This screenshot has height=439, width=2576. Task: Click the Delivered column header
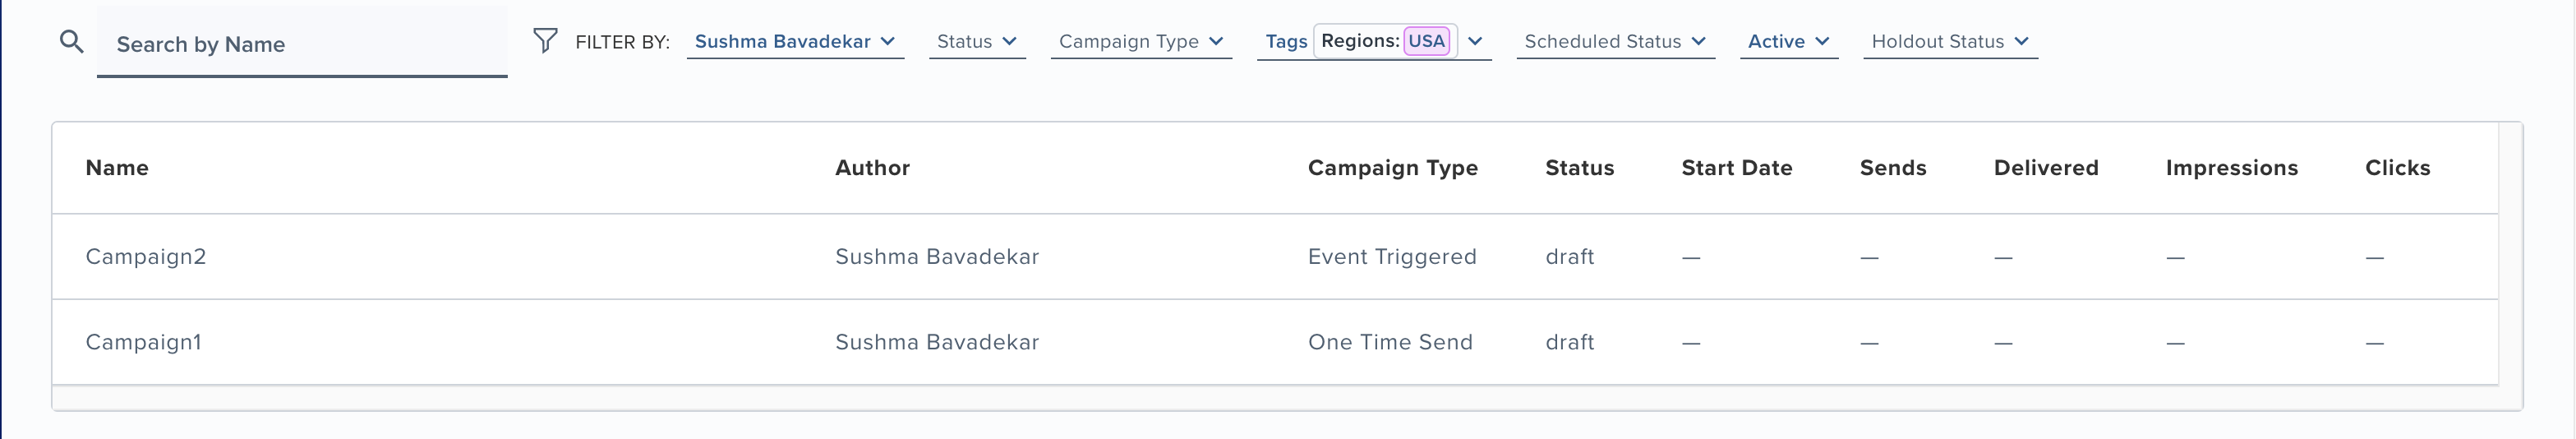coord(2046,168)
